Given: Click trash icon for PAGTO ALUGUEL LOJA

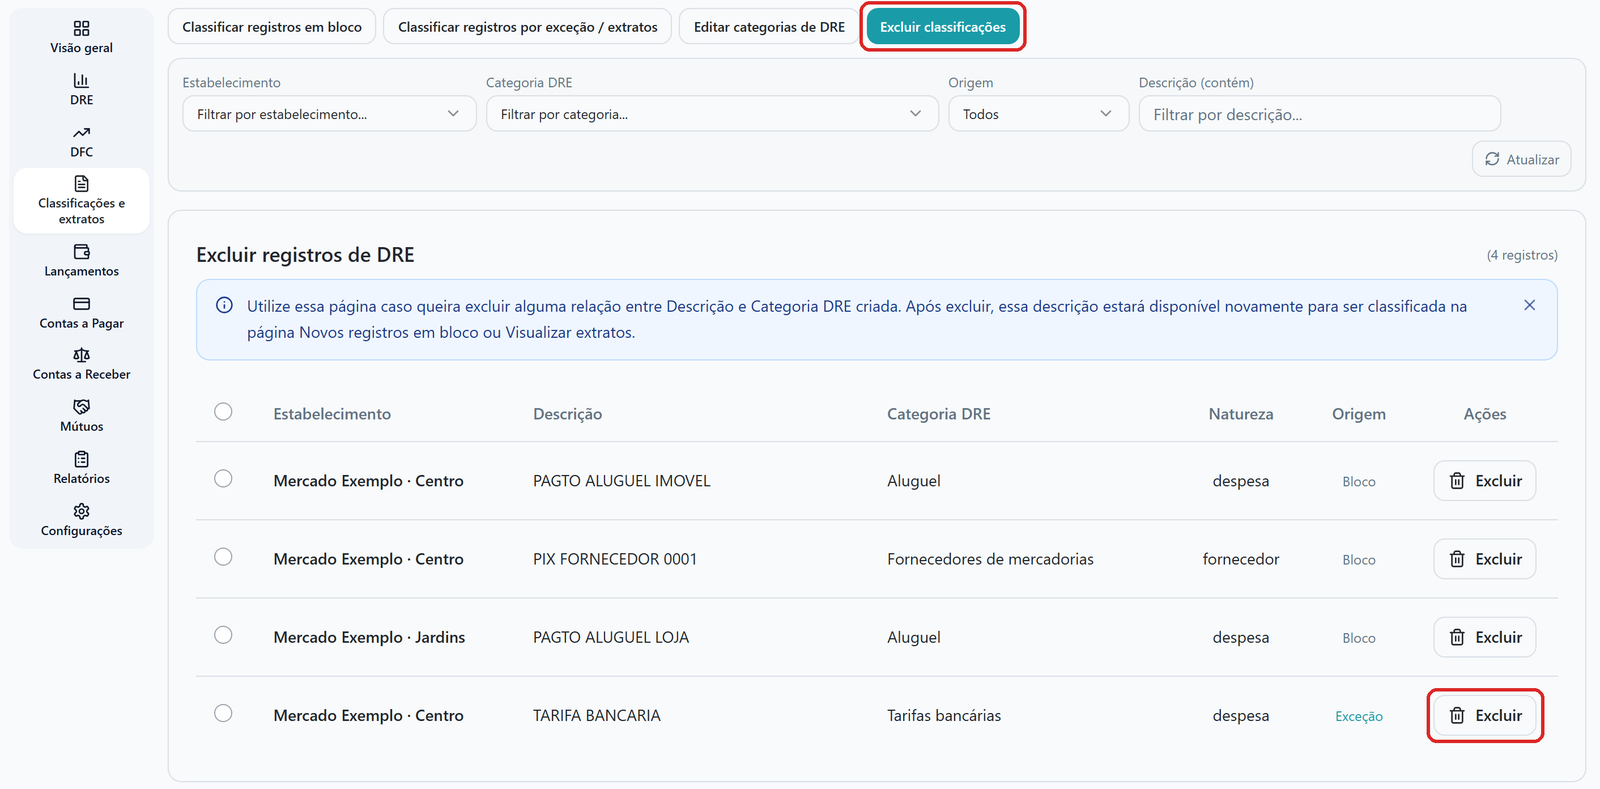Looking at the screenshot, I should click(1457, 637).
